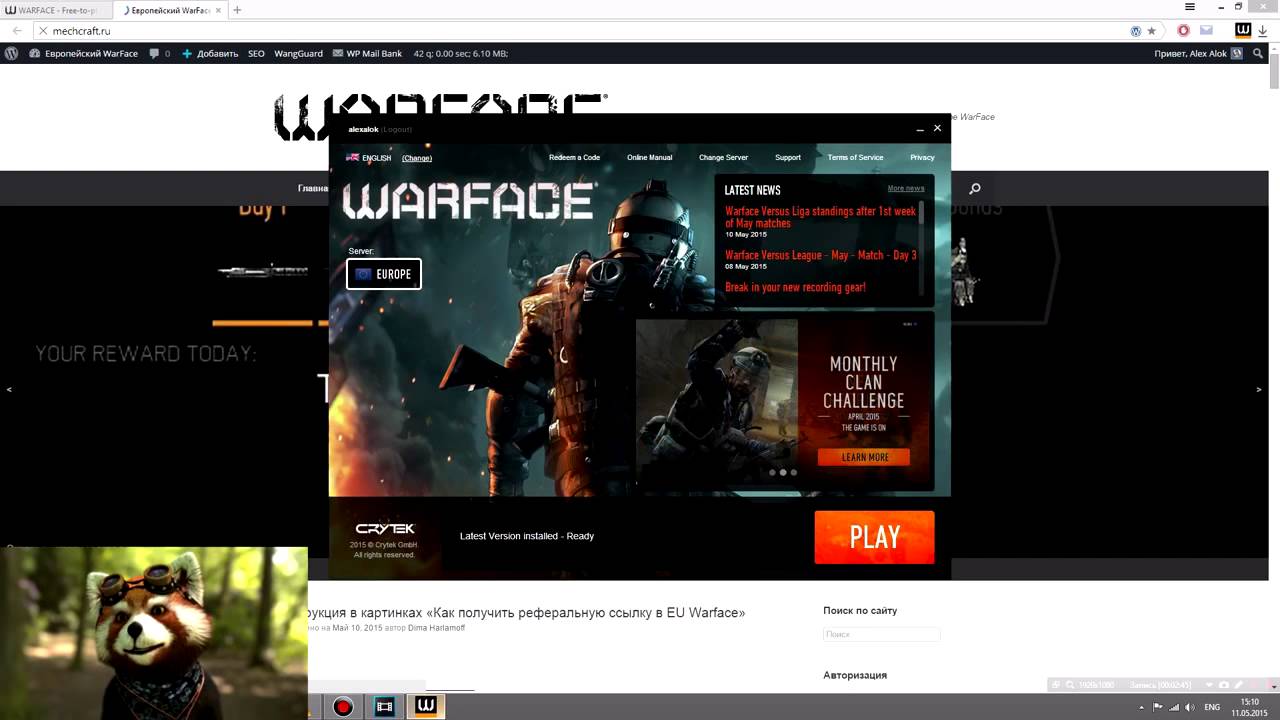Image resolution: width=1280 pixels, height=720 pixels.
Task: Open WordPress logo menu in admin bar
Action: pyautogui.click(x=12, y=53)
